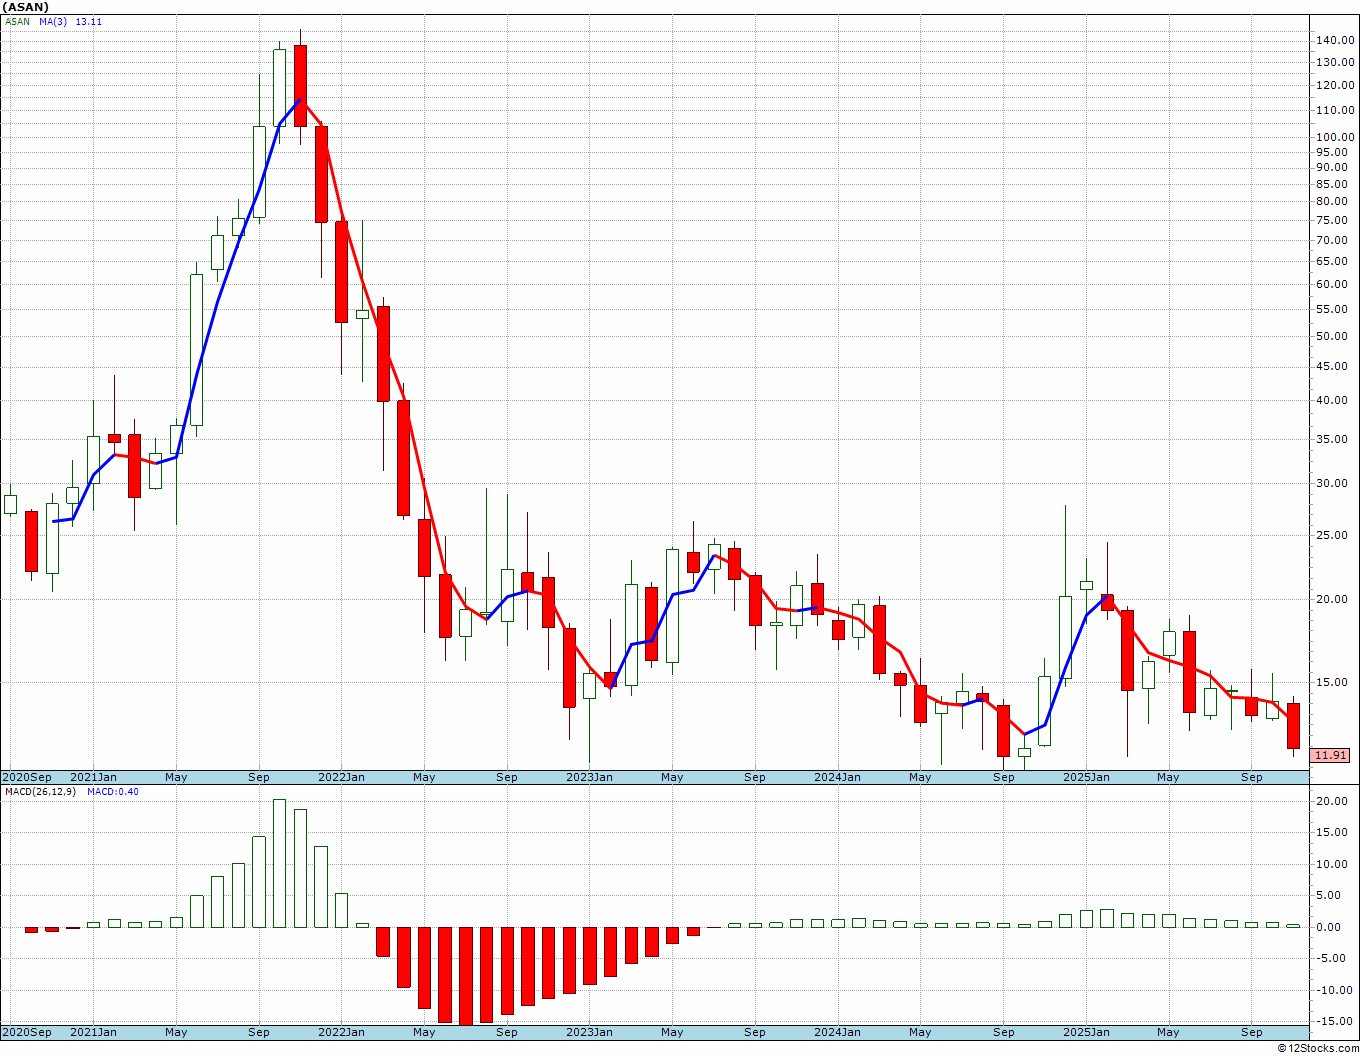Click 2020Sep on the price chart time axis
Viewport: 1360px width, 1056px height.
pyautogui.click(x=28, y=777)
